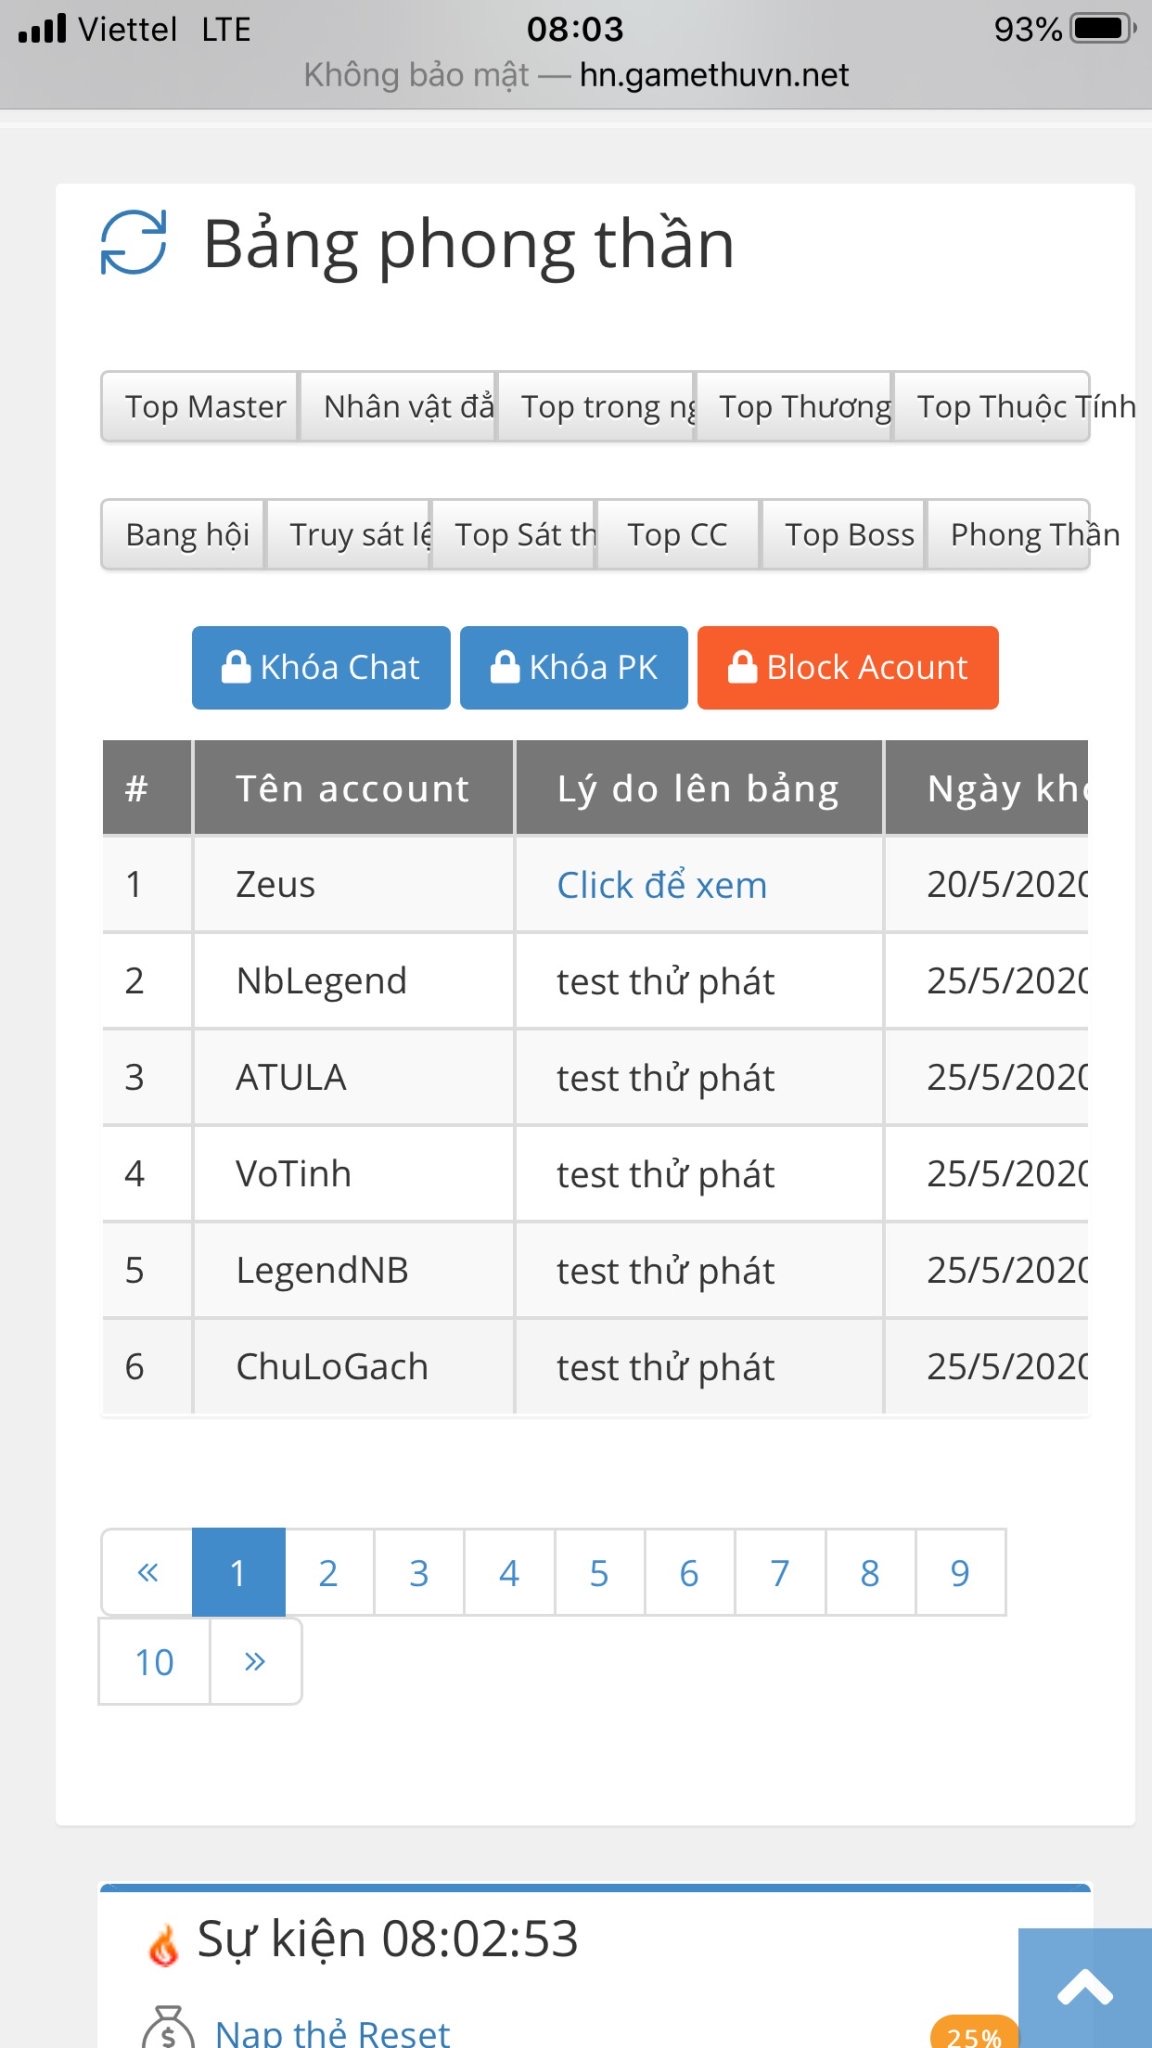Jump to page 10 of results
The width and height of the screenshot is (1152, 2048).
(154, 1661)
